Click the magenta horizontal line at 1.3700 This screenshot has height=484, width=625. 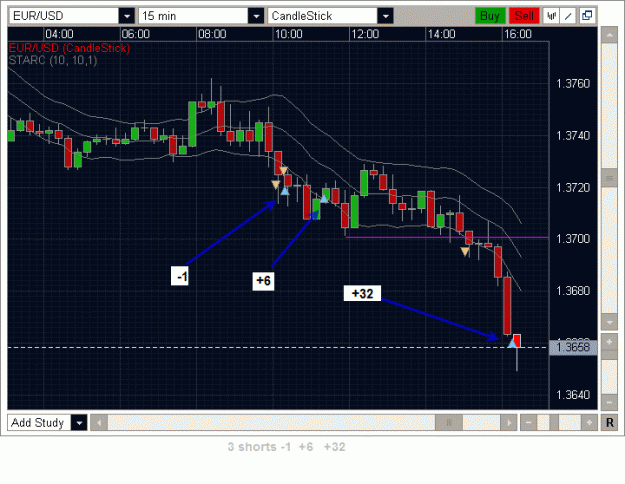click(x=447, y=238)
